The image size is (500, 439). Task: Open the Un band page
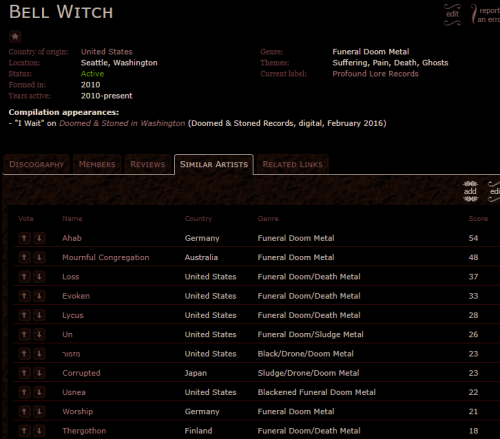[x=67, y=334]
